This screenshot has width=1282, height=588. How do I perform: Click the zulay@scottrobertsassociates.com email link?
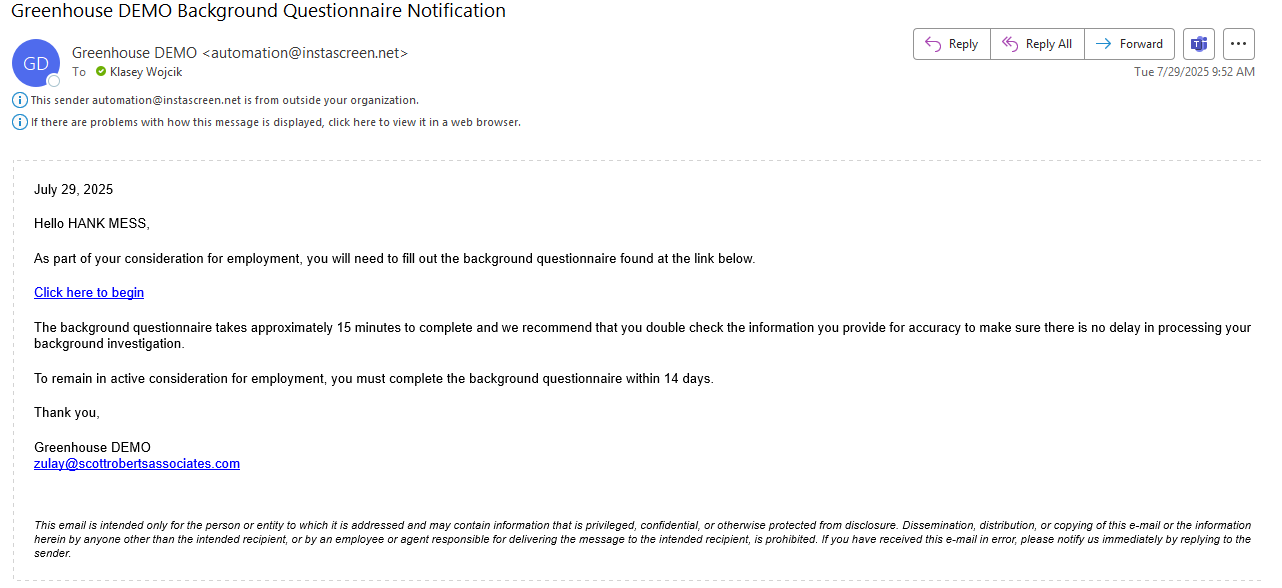(x=137, y=464)
